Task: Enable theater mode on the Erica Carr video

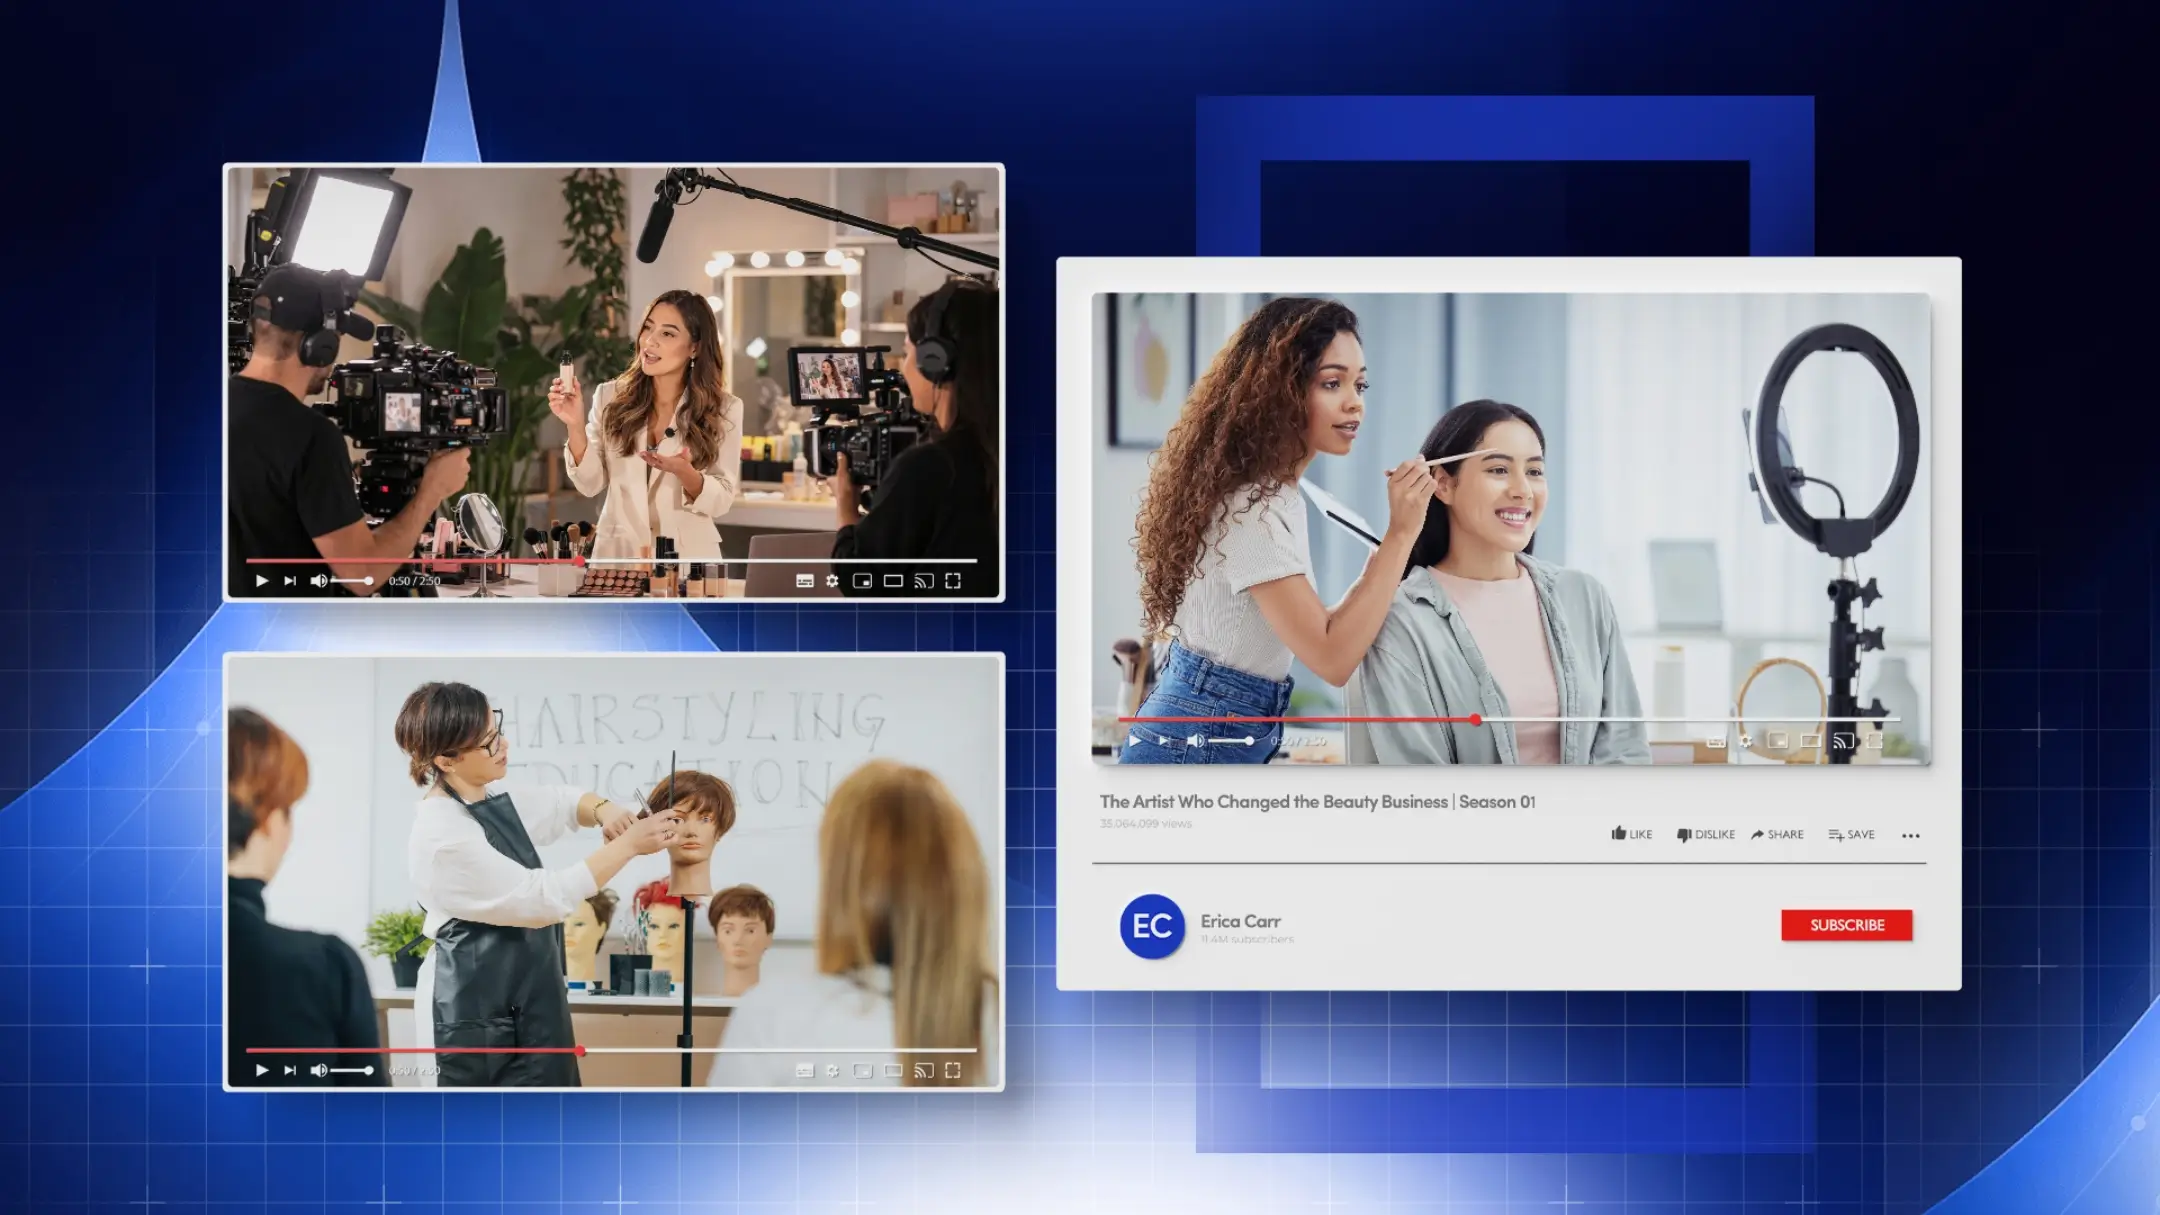Action: point(1810,741)
